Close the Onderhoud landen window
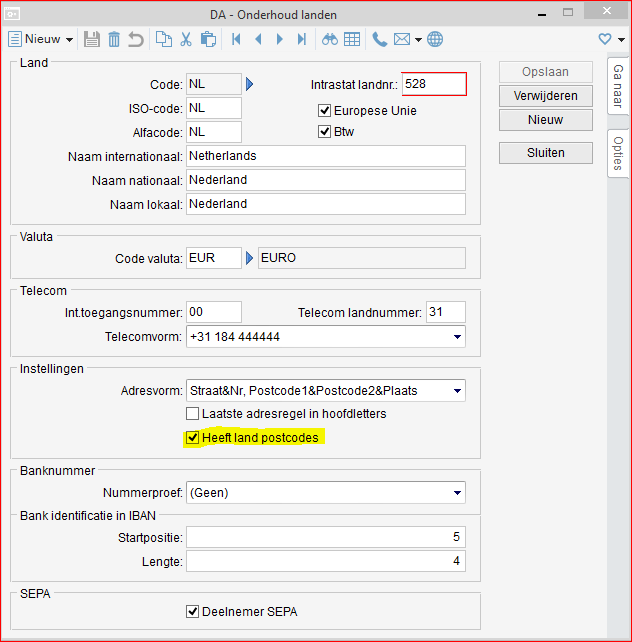 point(606,11)
